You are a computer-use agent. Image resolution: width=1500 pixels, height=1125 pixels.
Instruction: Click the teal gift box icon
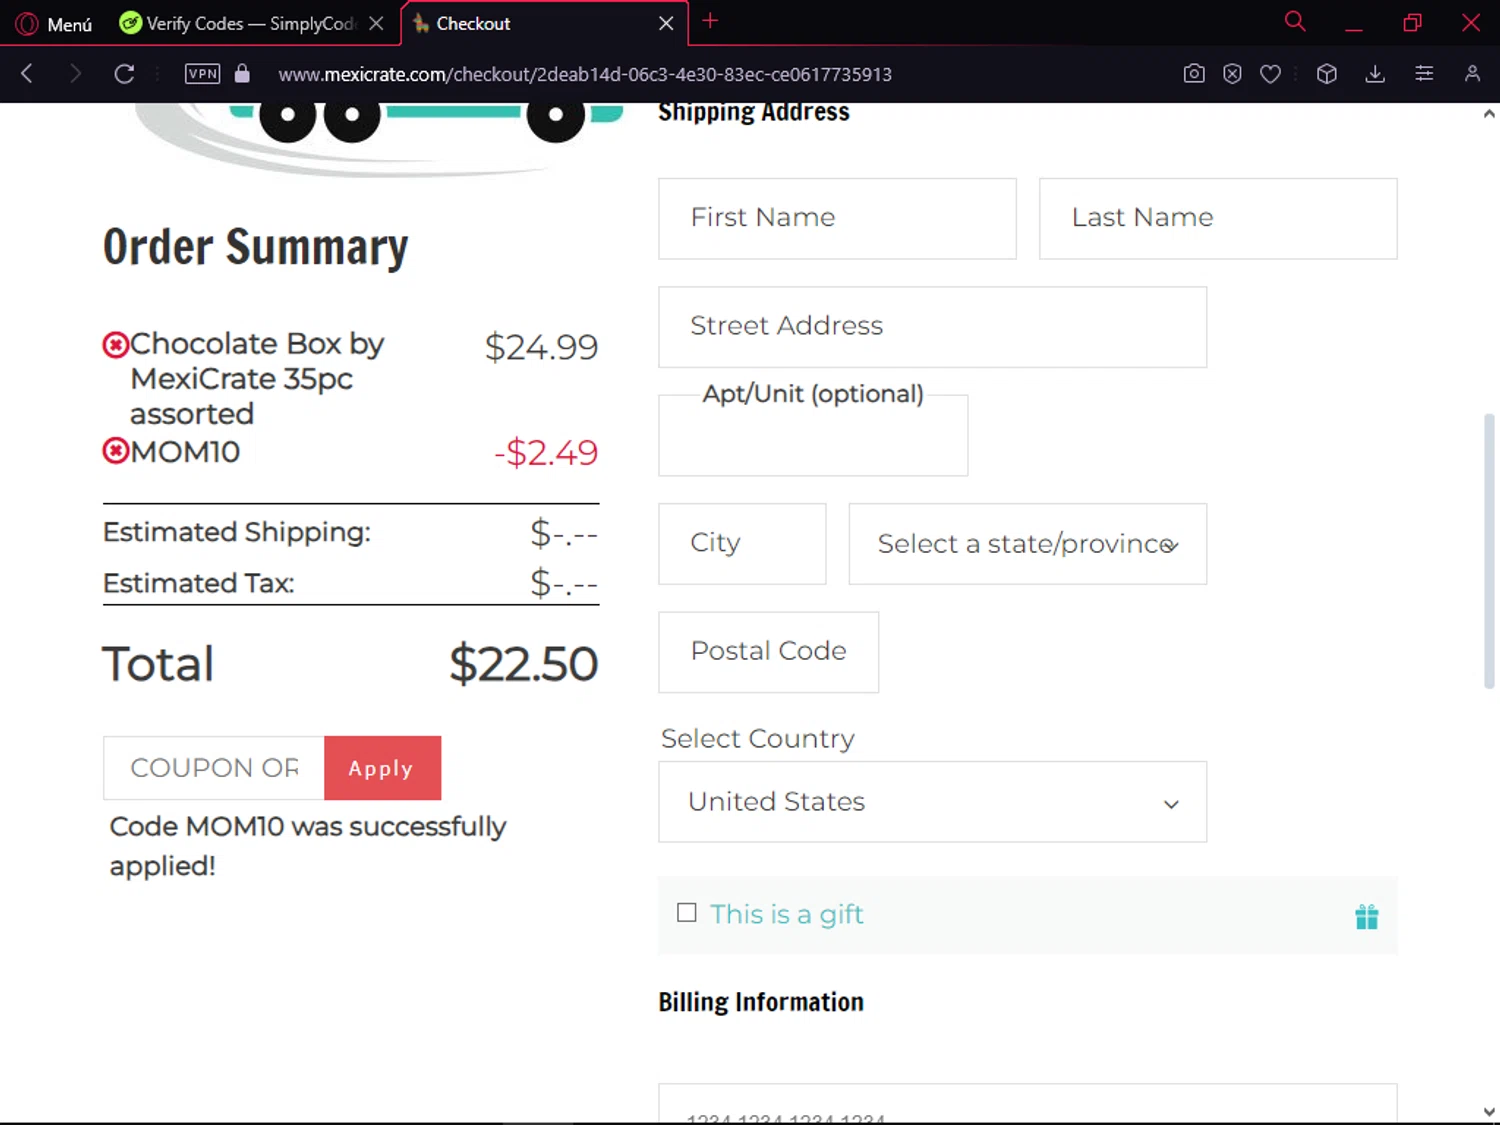pos(1366,916)
